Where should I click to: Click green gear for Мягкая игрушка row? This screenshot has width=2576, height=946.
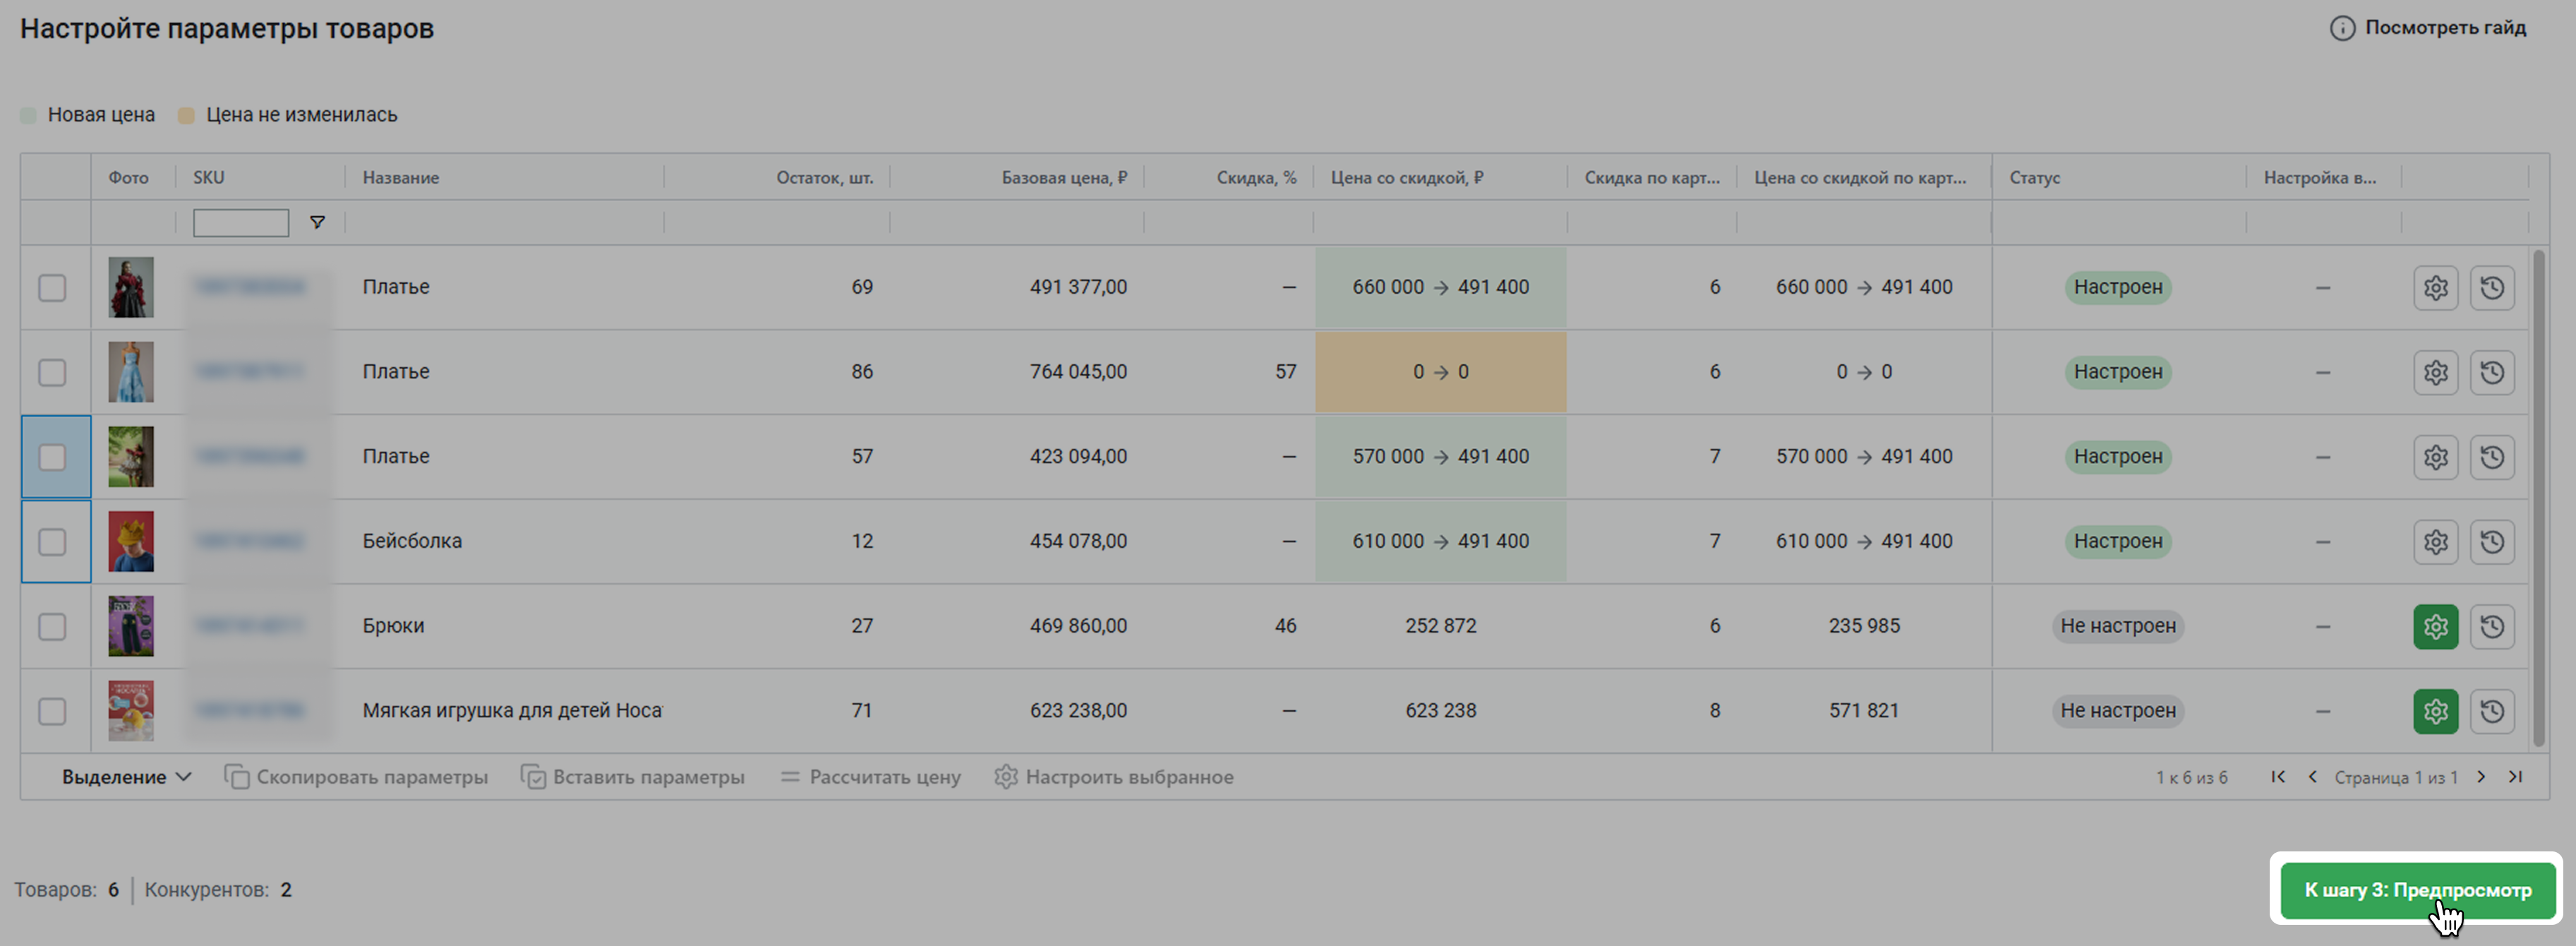[2435, 711]
